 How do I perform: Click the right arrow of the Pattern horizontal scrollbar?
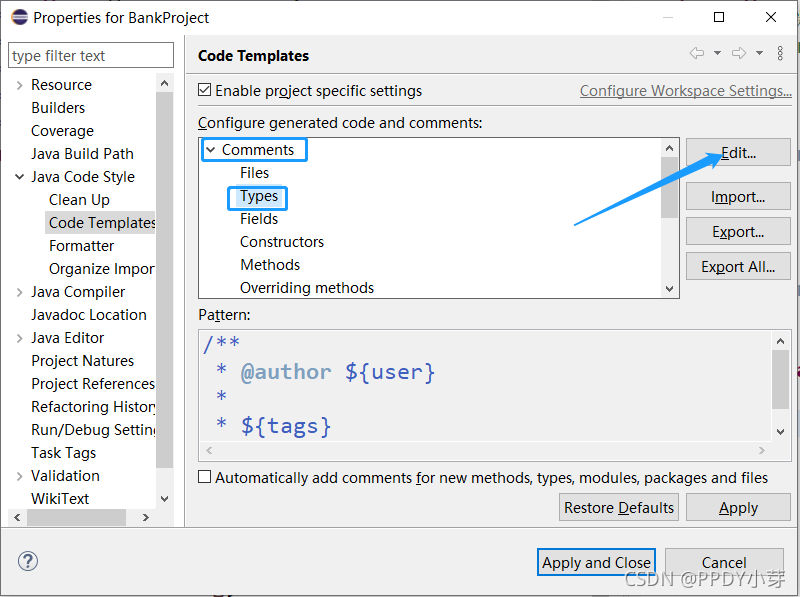762,450
